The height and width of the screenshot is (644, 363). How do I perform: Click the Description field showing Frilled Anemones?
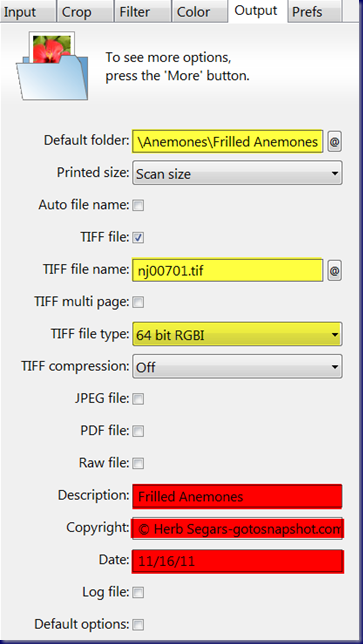(237, 497)
